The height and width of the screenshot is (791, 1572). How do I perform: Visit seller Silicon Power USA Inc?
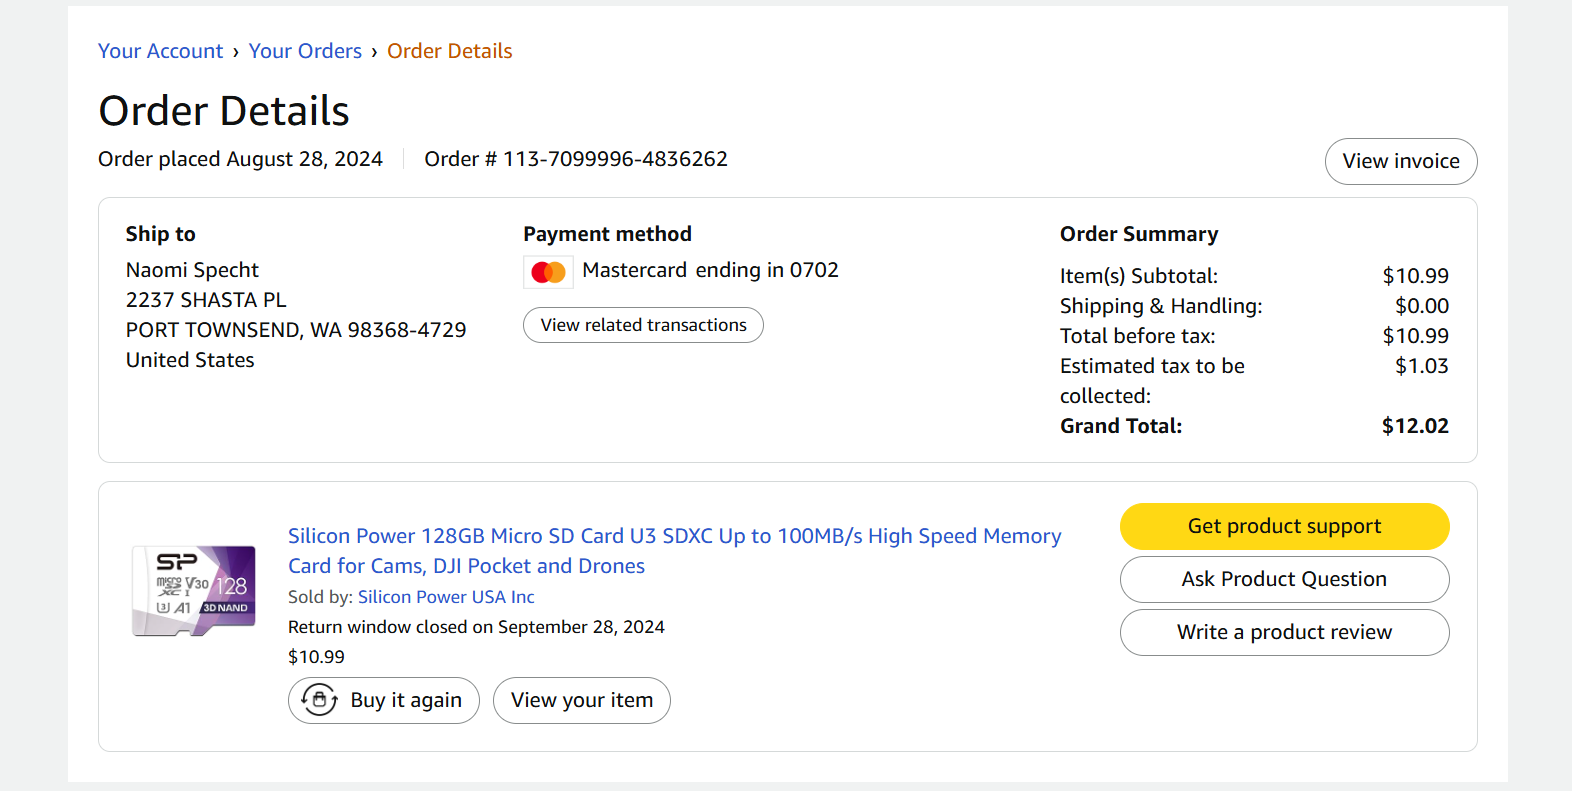click(x=446, y=597)
